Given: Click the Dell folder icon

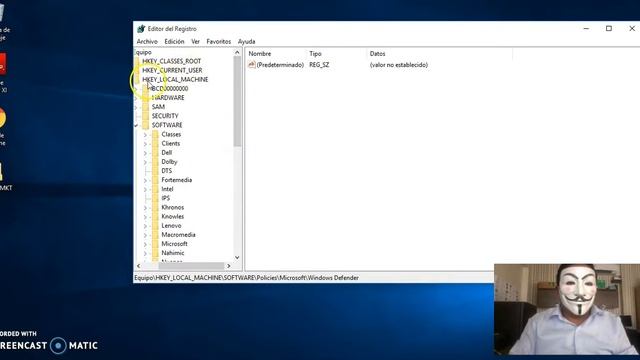Looking at the screenshot, I should coord(155,153).
